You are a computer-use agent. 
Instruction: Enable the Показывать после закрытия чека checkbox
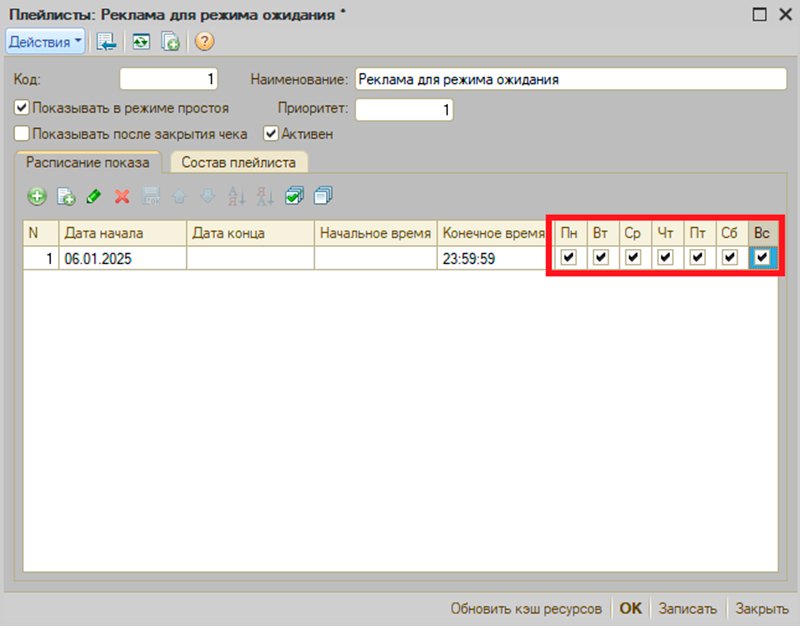[x=21, y=134]
